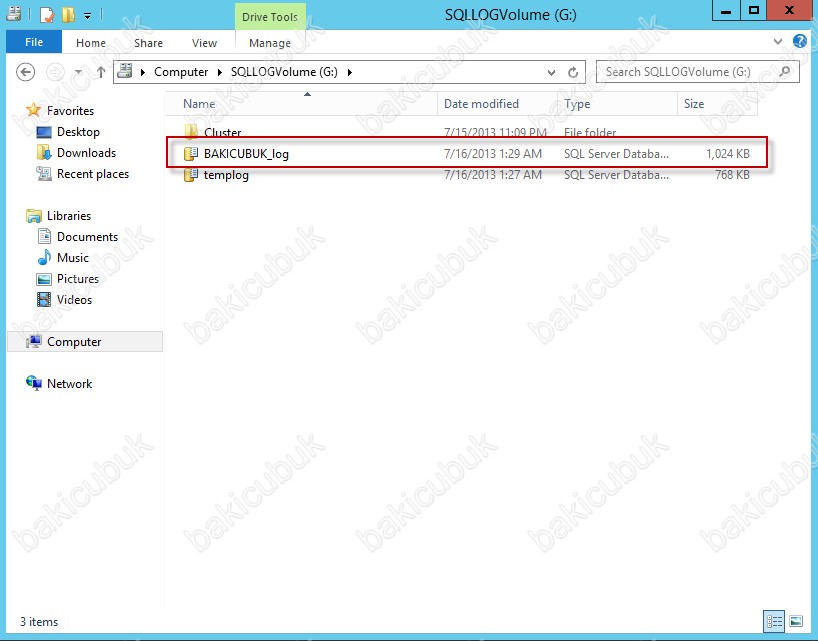818x641 pixels.
Task: Click the Pictures library icon
Action: coord(44,279)
